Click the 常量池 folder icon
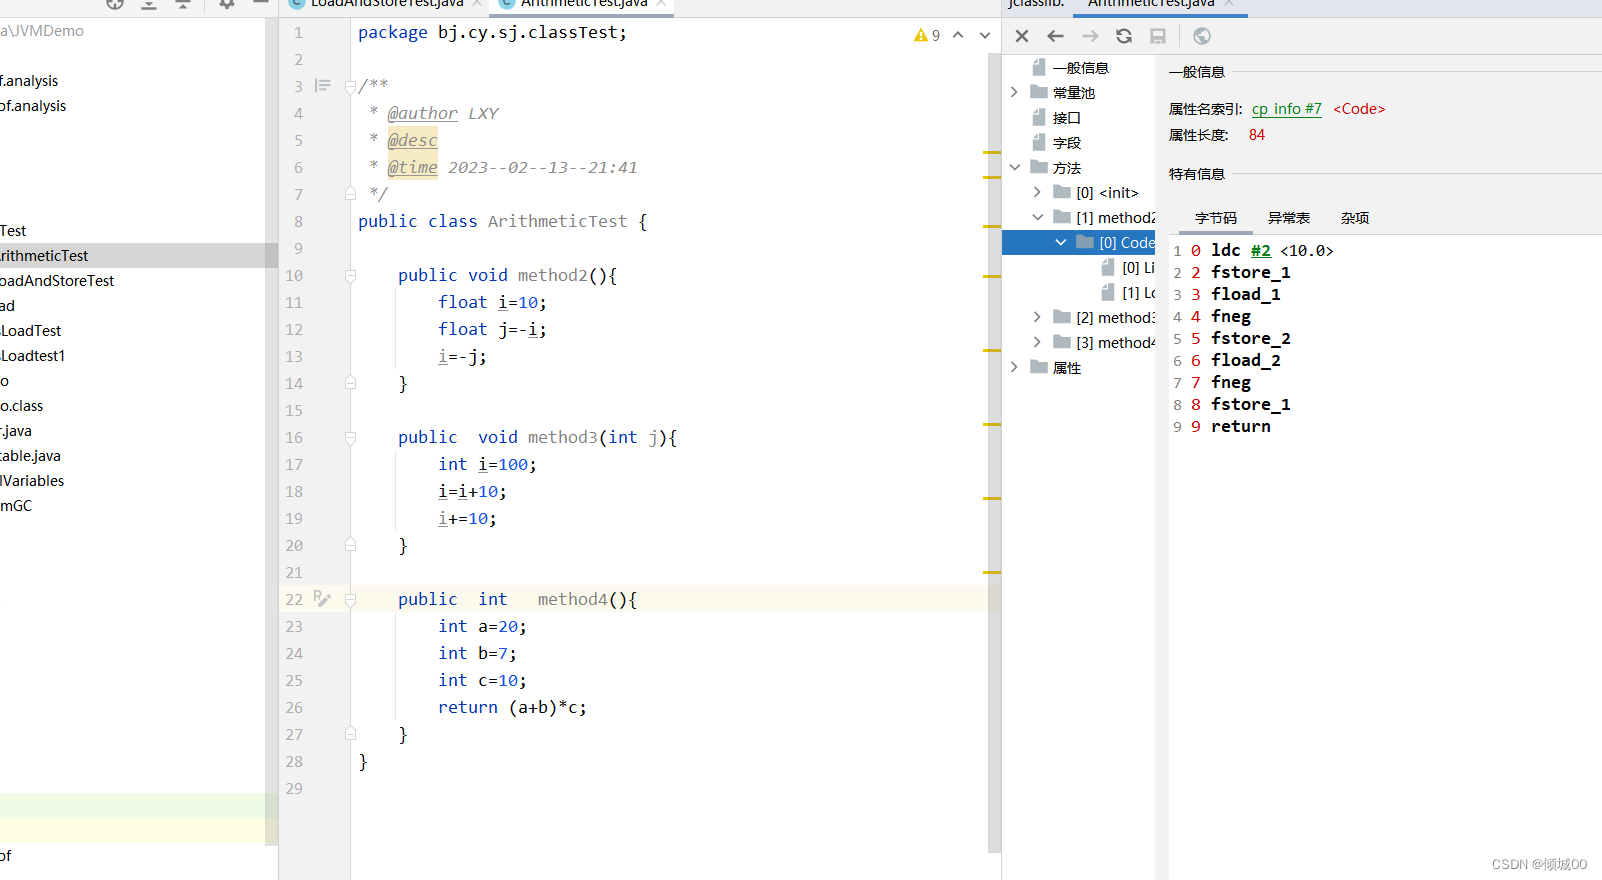This screenshot has height=880, width=1602. (1039, 92)
